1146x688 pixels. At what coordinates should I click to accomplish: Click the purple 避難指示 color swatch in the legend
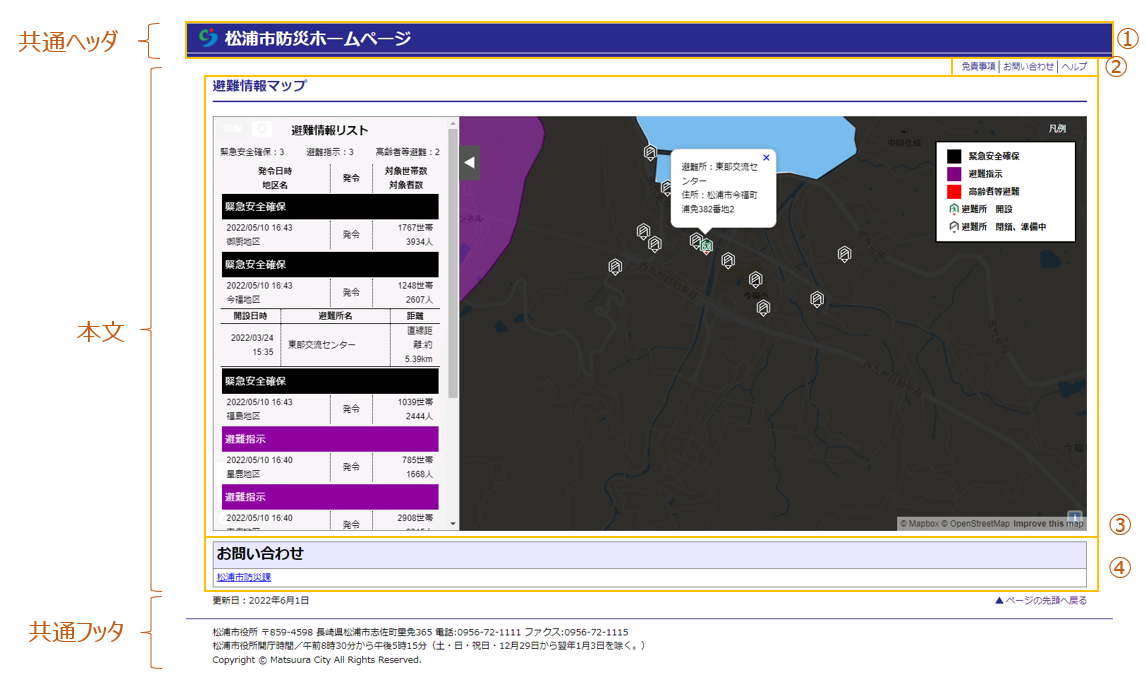coord(954,173)
